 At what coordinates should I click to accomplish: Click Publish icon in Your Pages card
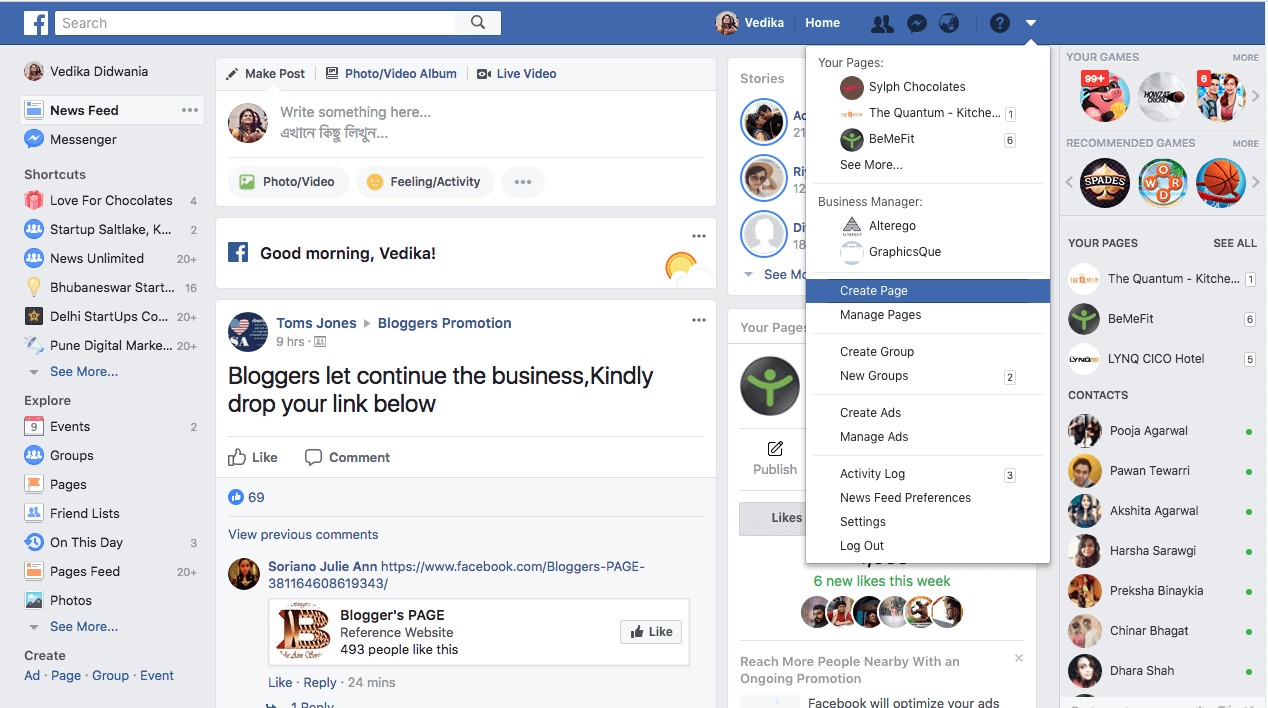tap(775, 449)
